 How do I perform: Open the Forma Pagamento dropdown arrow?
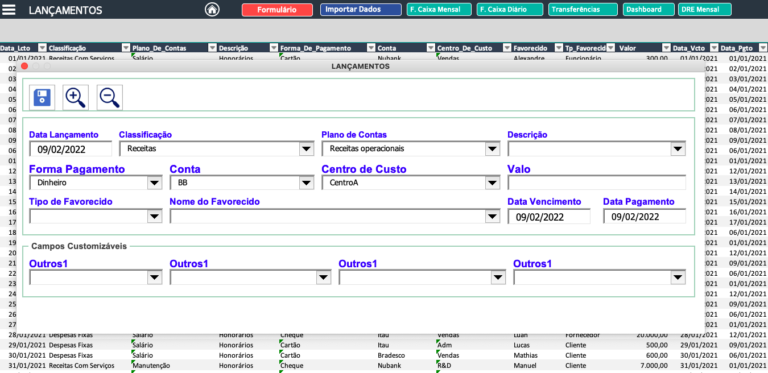tap(154, 183)
